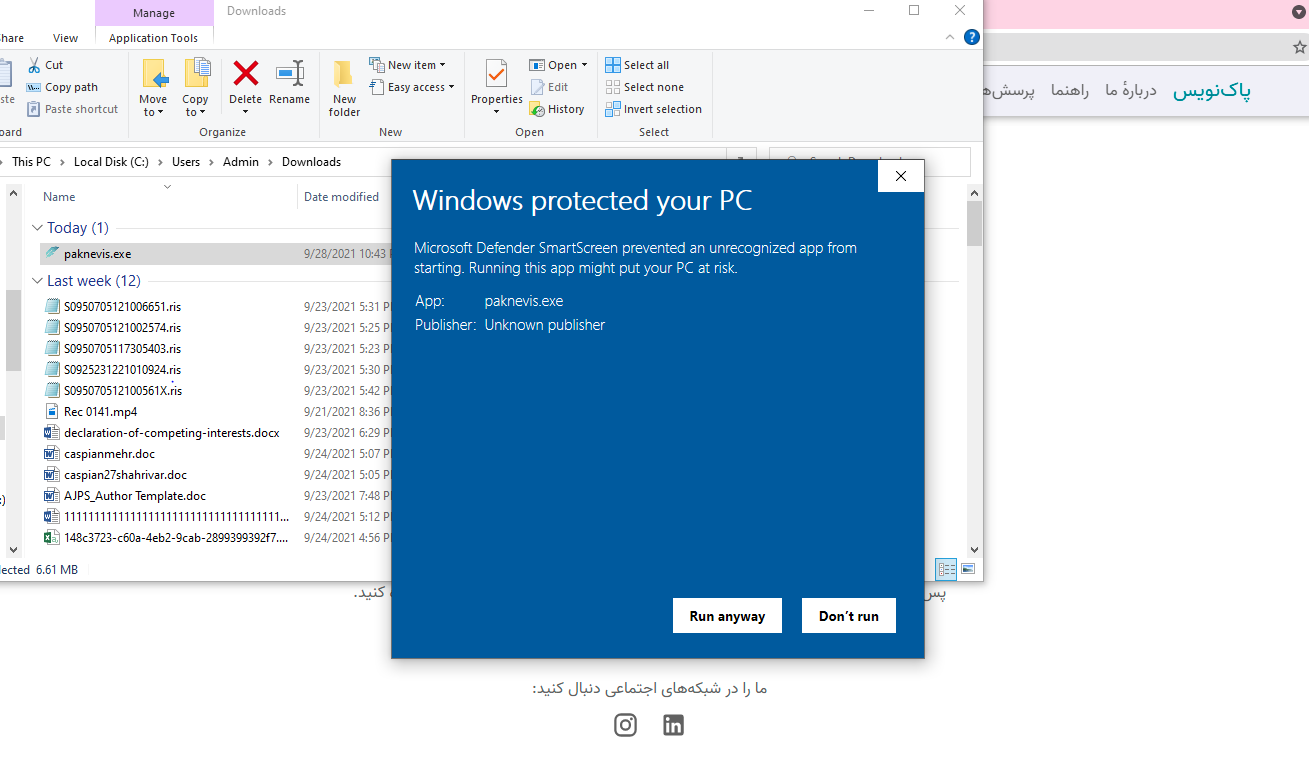Click Select none in ribbon
Screen dimensions: 1309x759
[645, 87]
